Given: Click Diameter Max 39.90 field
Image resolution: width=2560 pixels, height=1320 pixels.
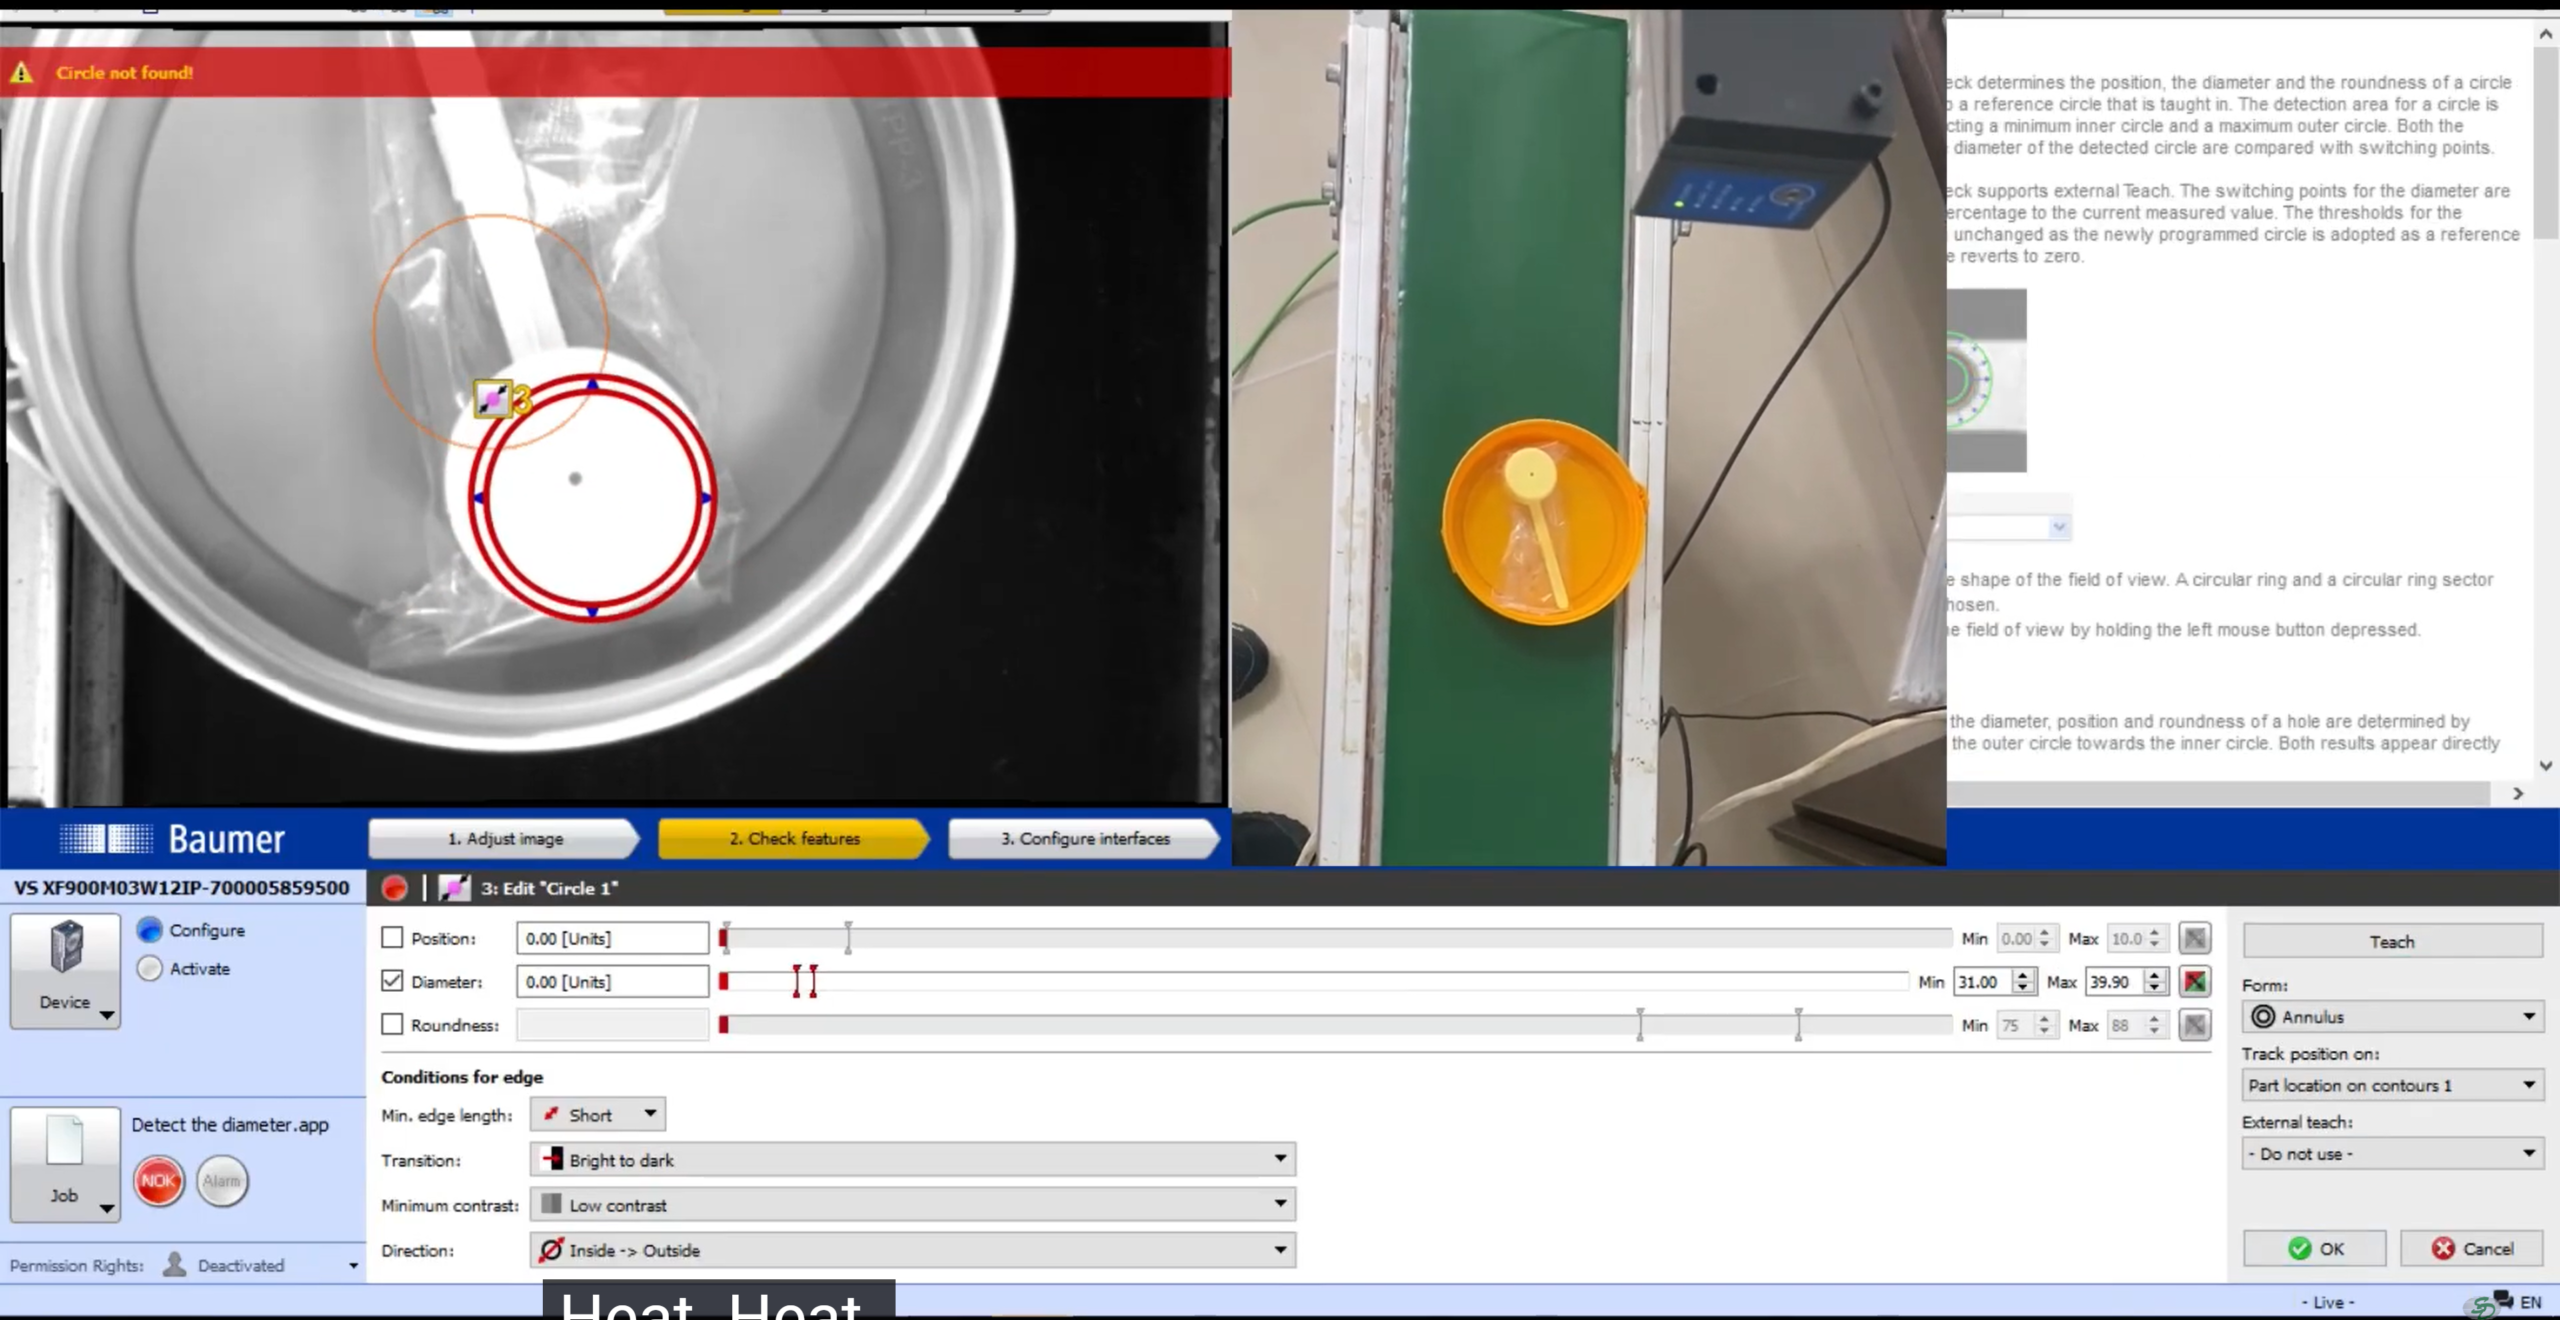Looking at the screenshot, I should 2114,982.
